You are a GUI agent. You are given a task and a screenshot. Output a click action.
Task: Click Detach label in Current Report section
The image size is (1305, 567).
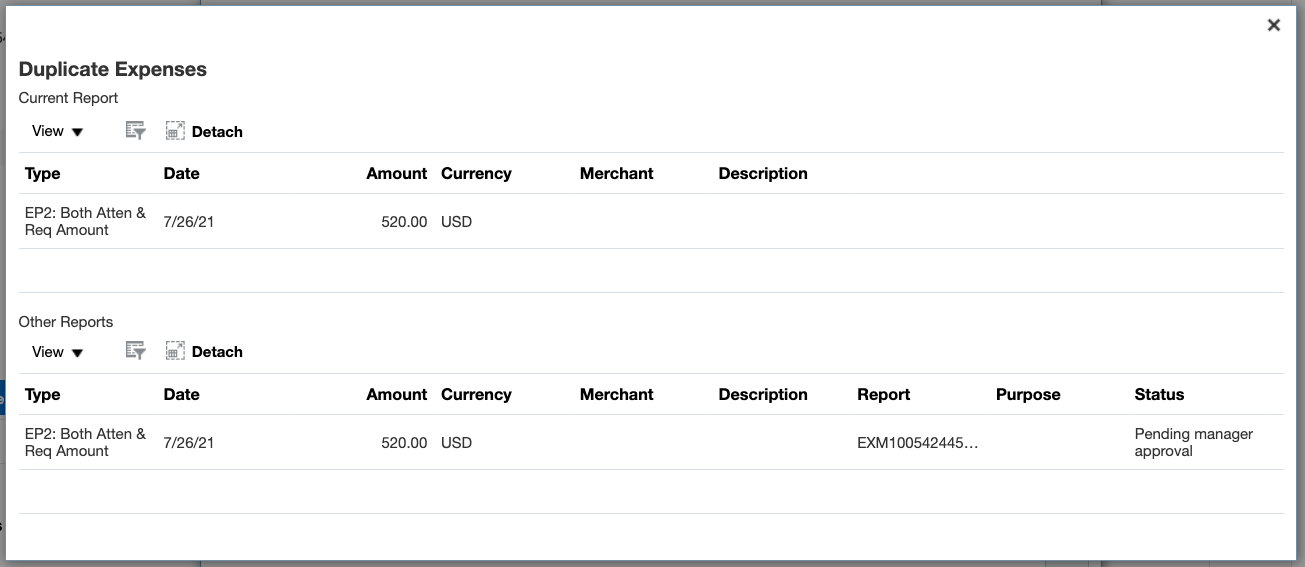point(217,132)
